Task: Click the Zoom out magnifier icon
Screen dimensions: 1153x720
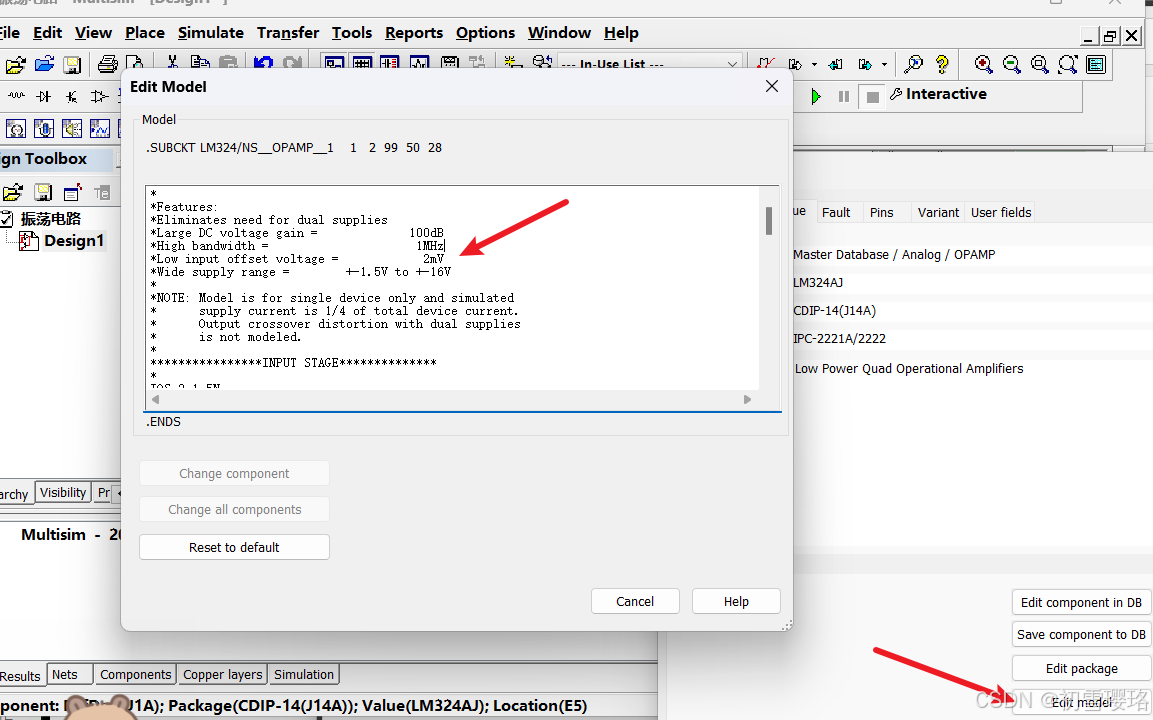Action: [1012, 65]
